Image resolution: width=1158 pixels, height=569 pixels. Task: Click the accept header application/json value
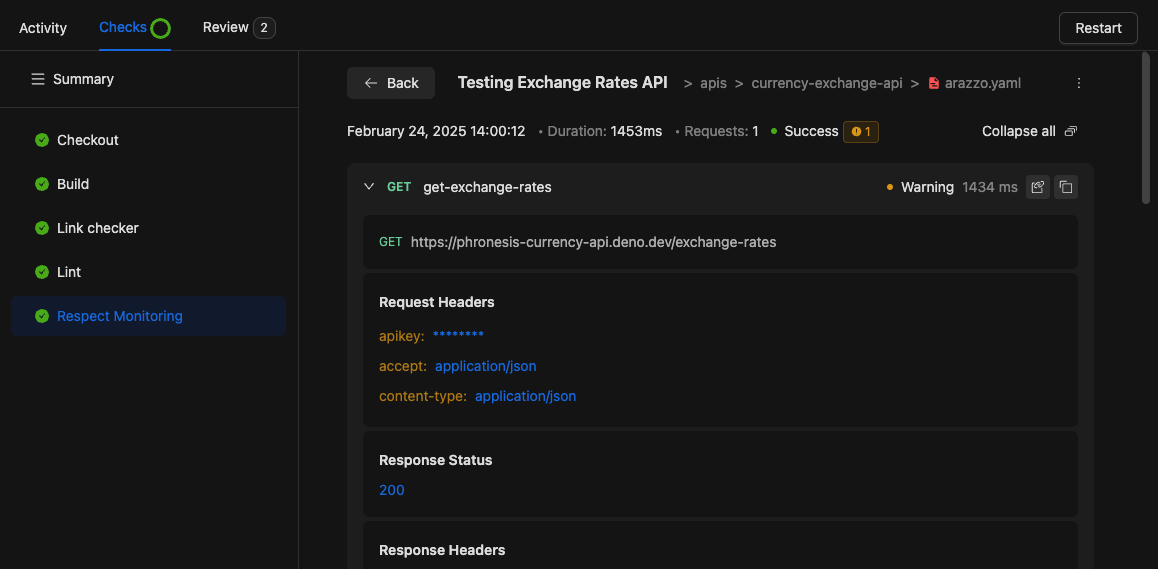(486, 367)
